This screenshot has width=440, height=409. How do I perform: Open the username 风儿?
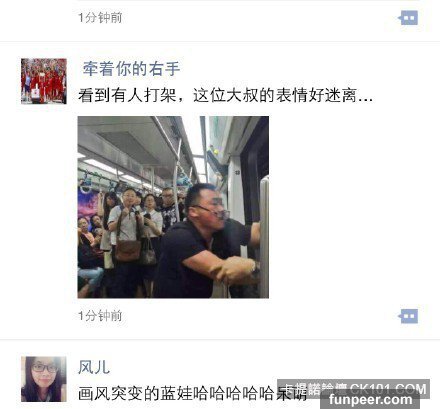94,367
